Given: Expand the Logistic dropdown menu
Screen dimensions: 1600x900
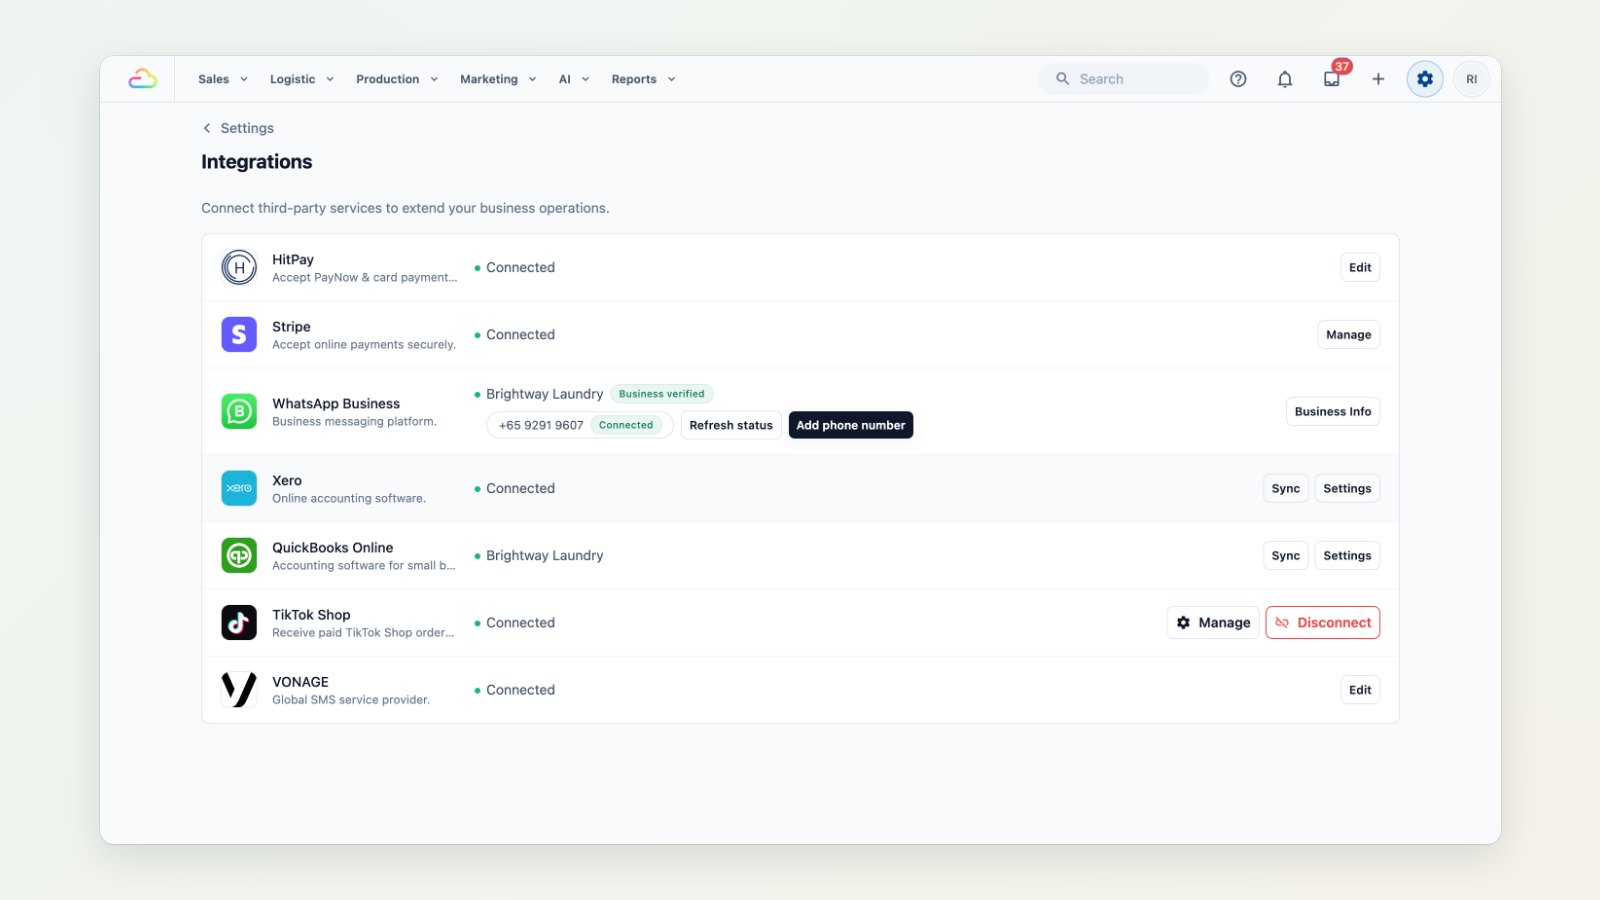Looking at the screenshot, I should point(302,79).
